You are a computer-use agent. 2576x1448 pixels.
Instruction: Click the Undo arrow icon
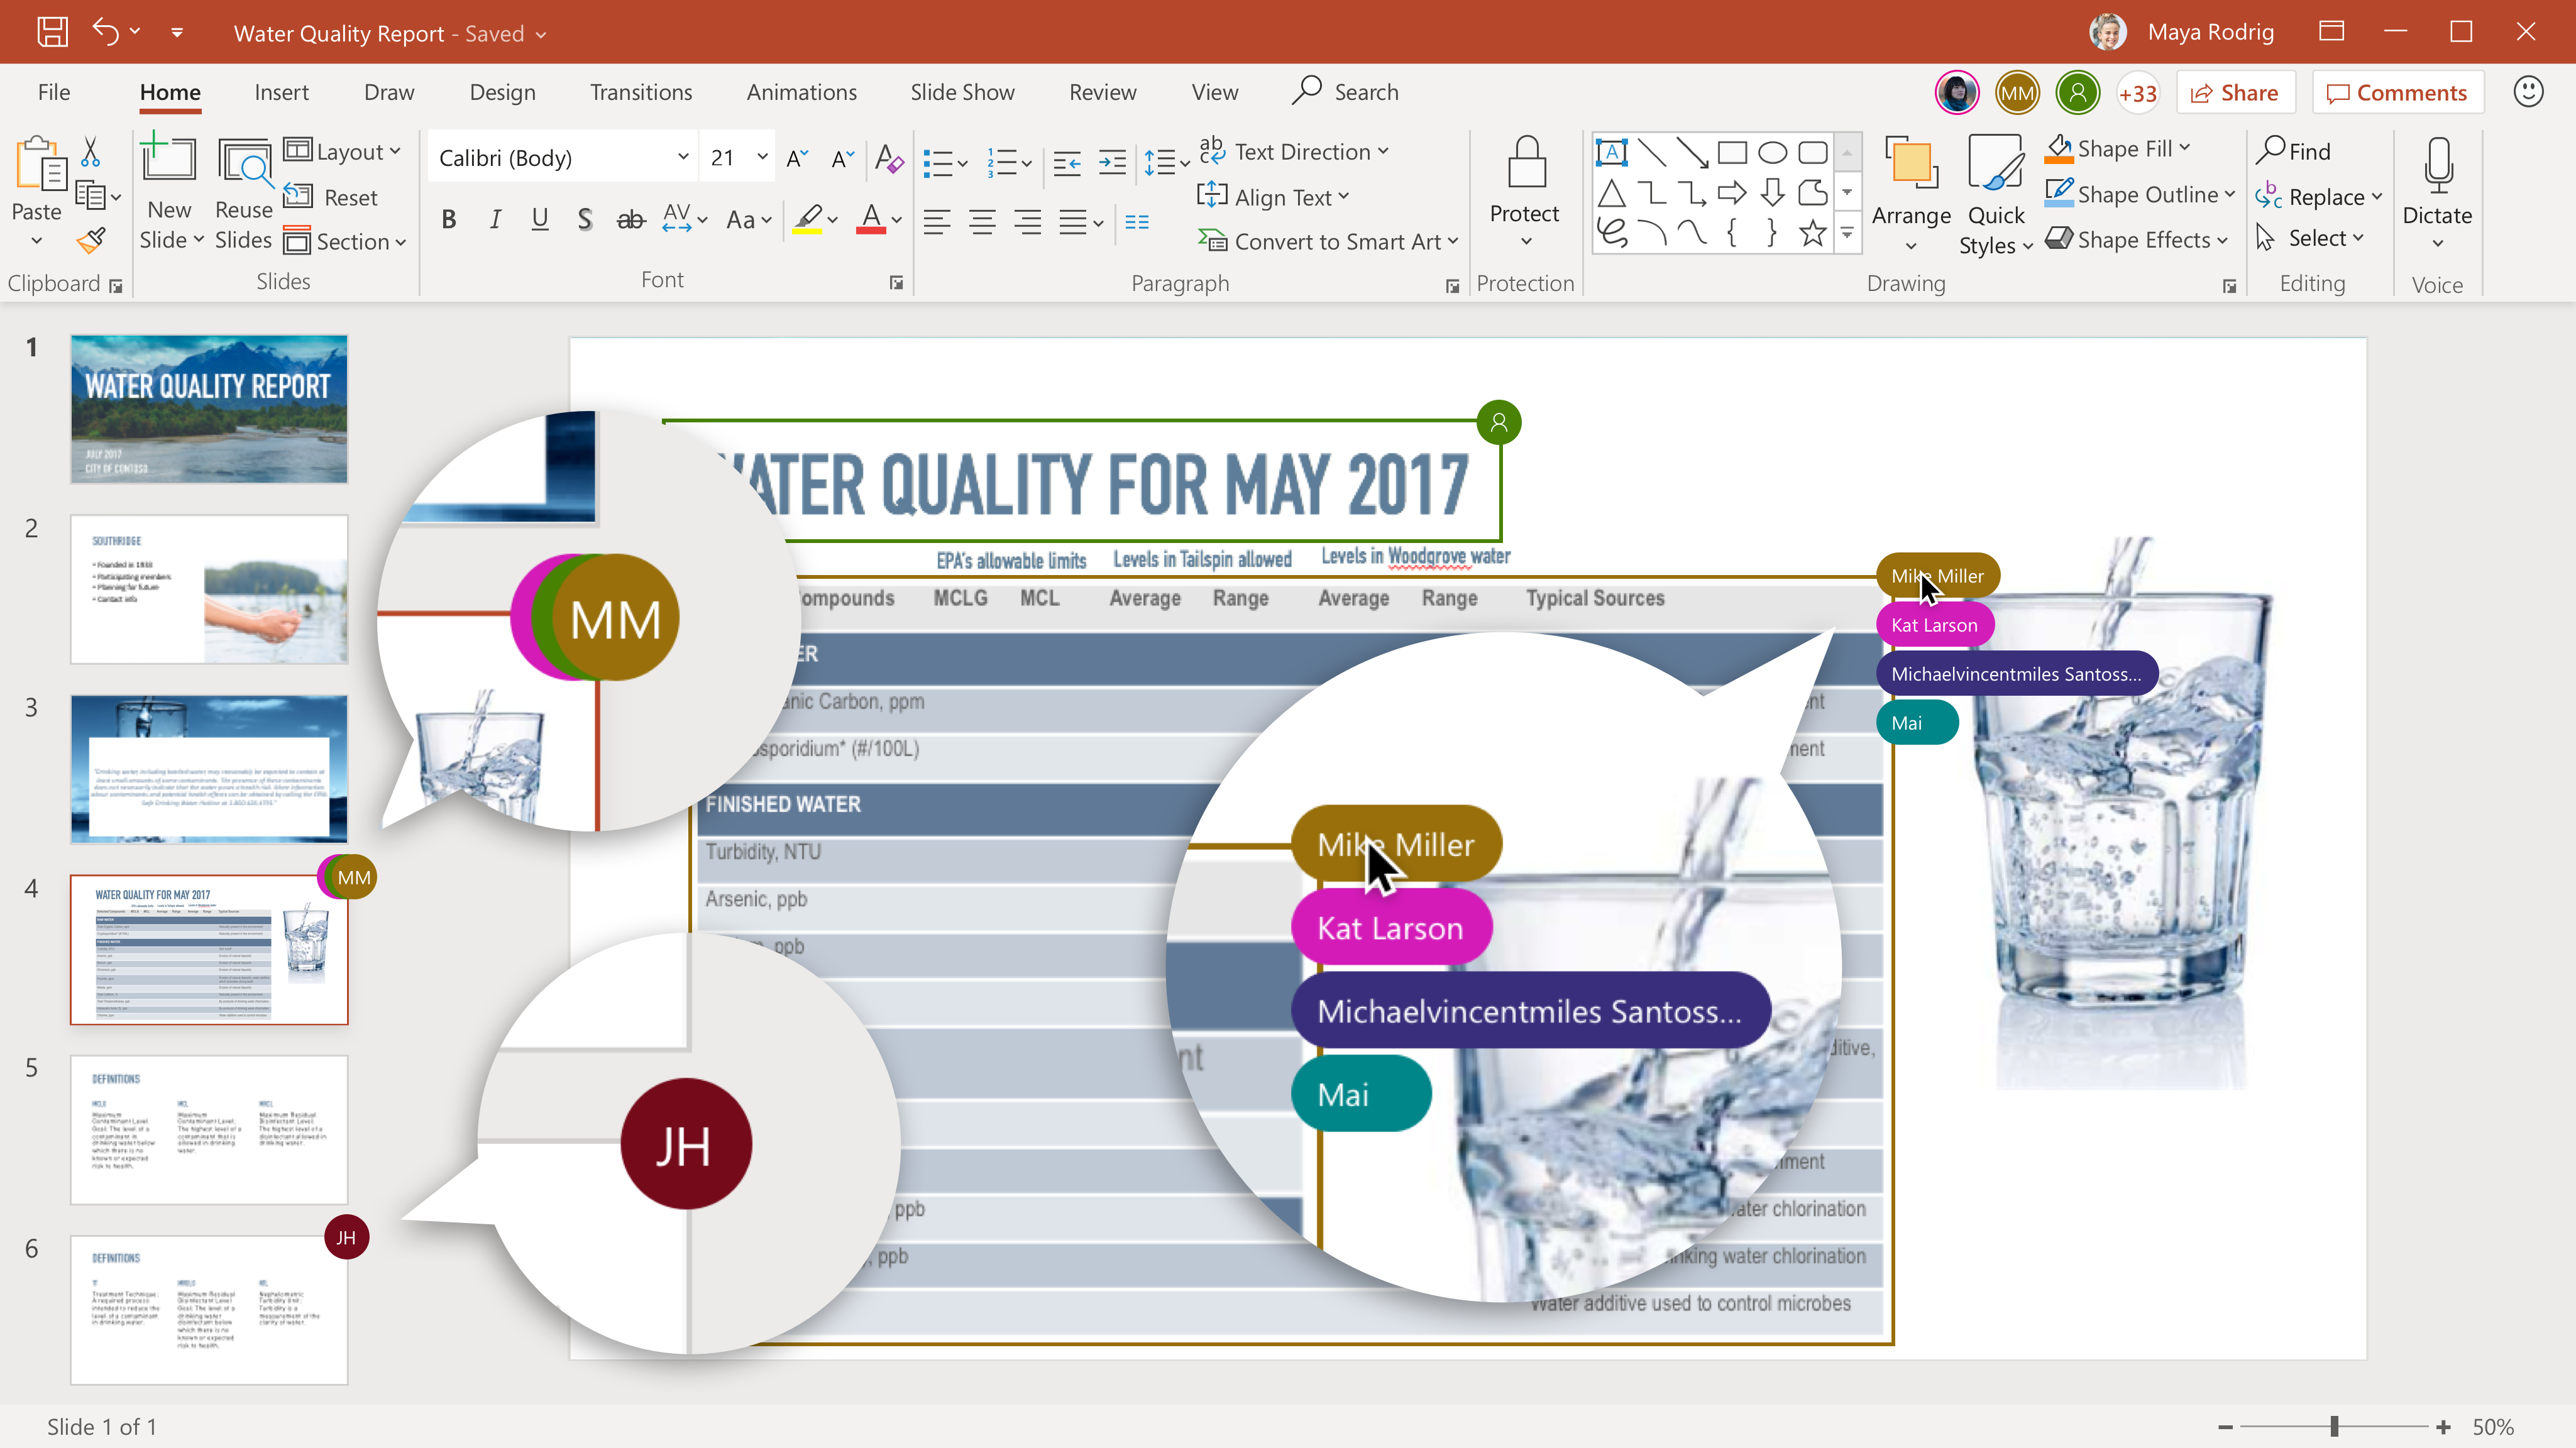(x=105, y=32)
